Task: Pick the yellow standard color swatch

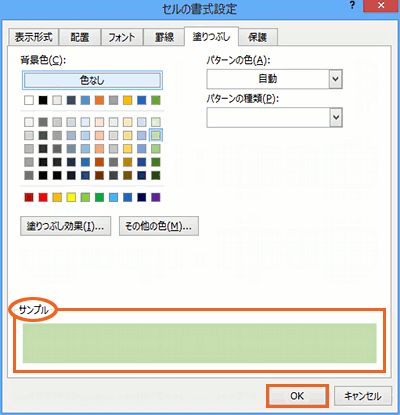Action: [x=71, y=197]
